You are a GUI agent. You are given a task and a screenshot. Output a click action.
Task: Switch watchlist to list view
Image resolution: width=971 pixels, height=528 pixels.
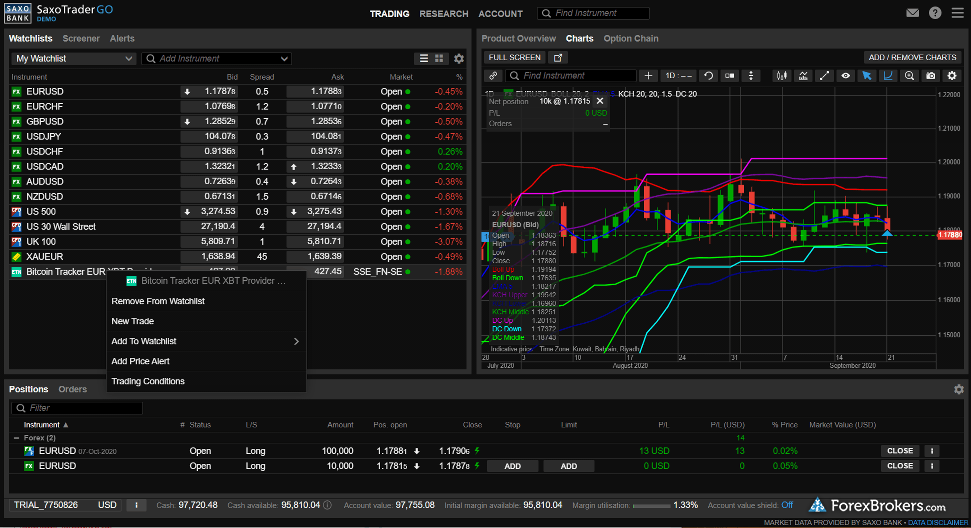(424, 58)
